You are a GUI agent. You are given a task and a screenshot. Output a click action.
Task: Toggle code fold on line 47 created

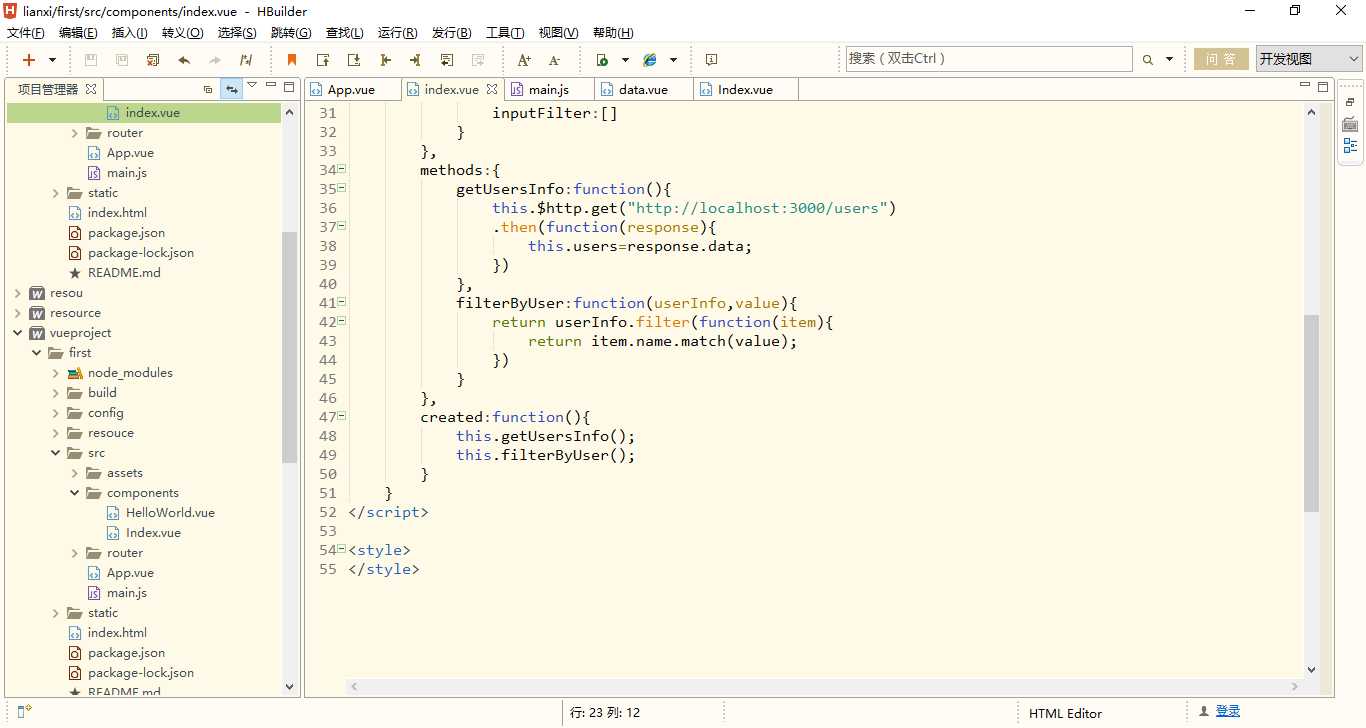(x=342, y=416)
